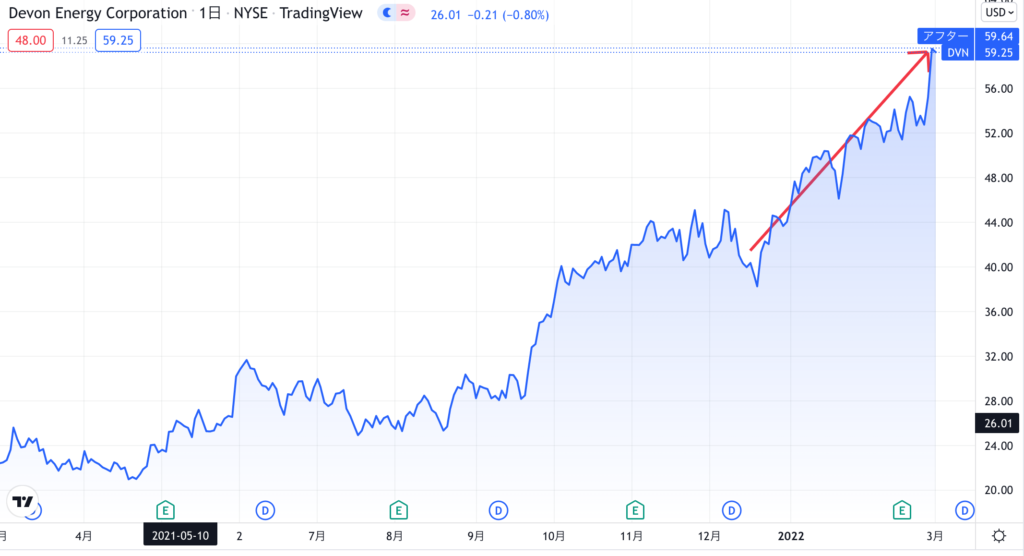Click the 32.00 price axis label
Image resolution: width=1024 pixels, height=556 pixels.
[x=998, y=357]
